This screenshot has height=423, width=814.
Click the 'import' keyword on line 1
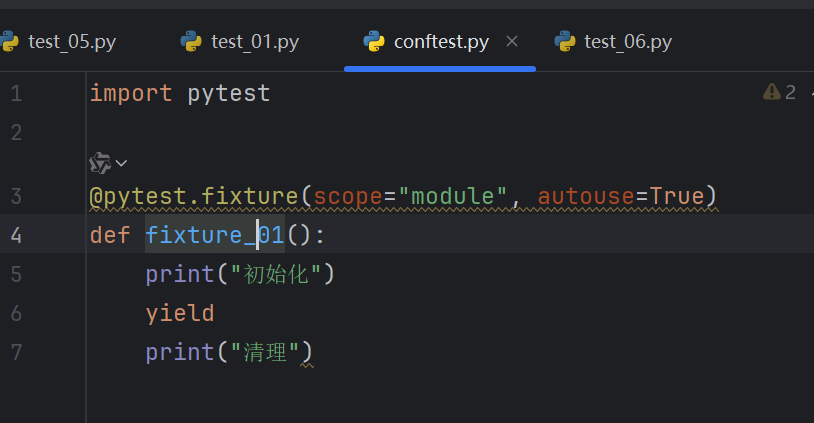click(131, 93)
